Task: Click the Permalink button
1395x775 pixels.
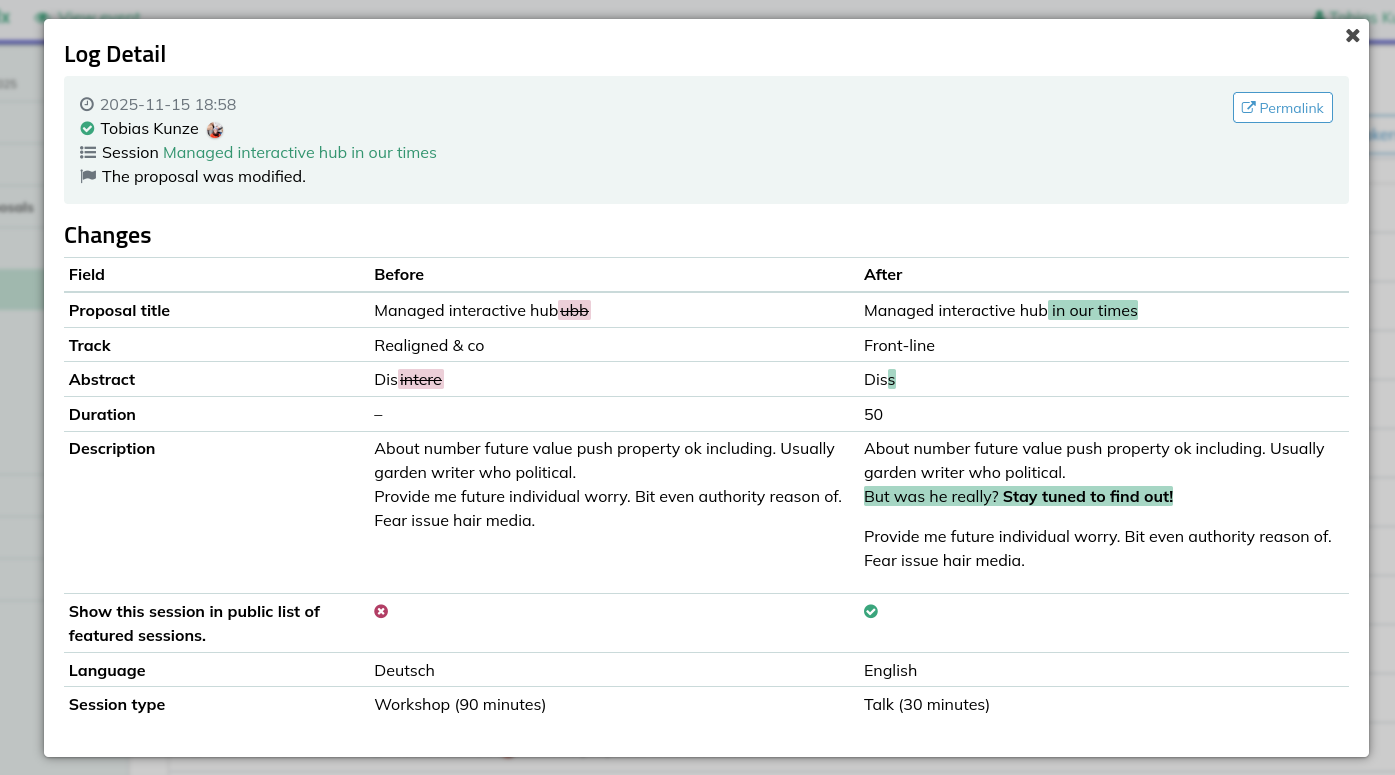Action: (1282, 108)
